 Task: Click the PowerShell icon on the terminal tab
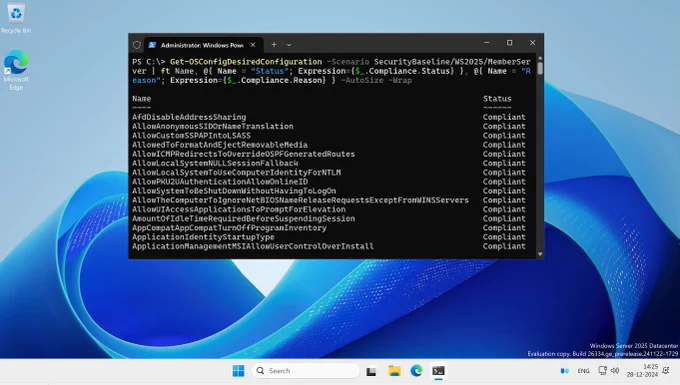pyautogui.click(x=152, y=45)
